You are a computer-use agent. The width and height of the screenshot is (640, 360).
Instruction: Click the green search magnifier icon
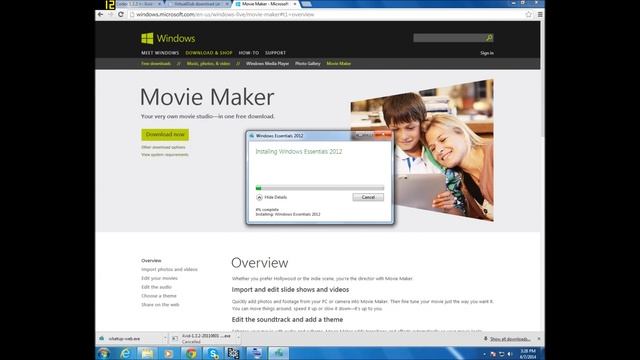(x=489, y=38)
